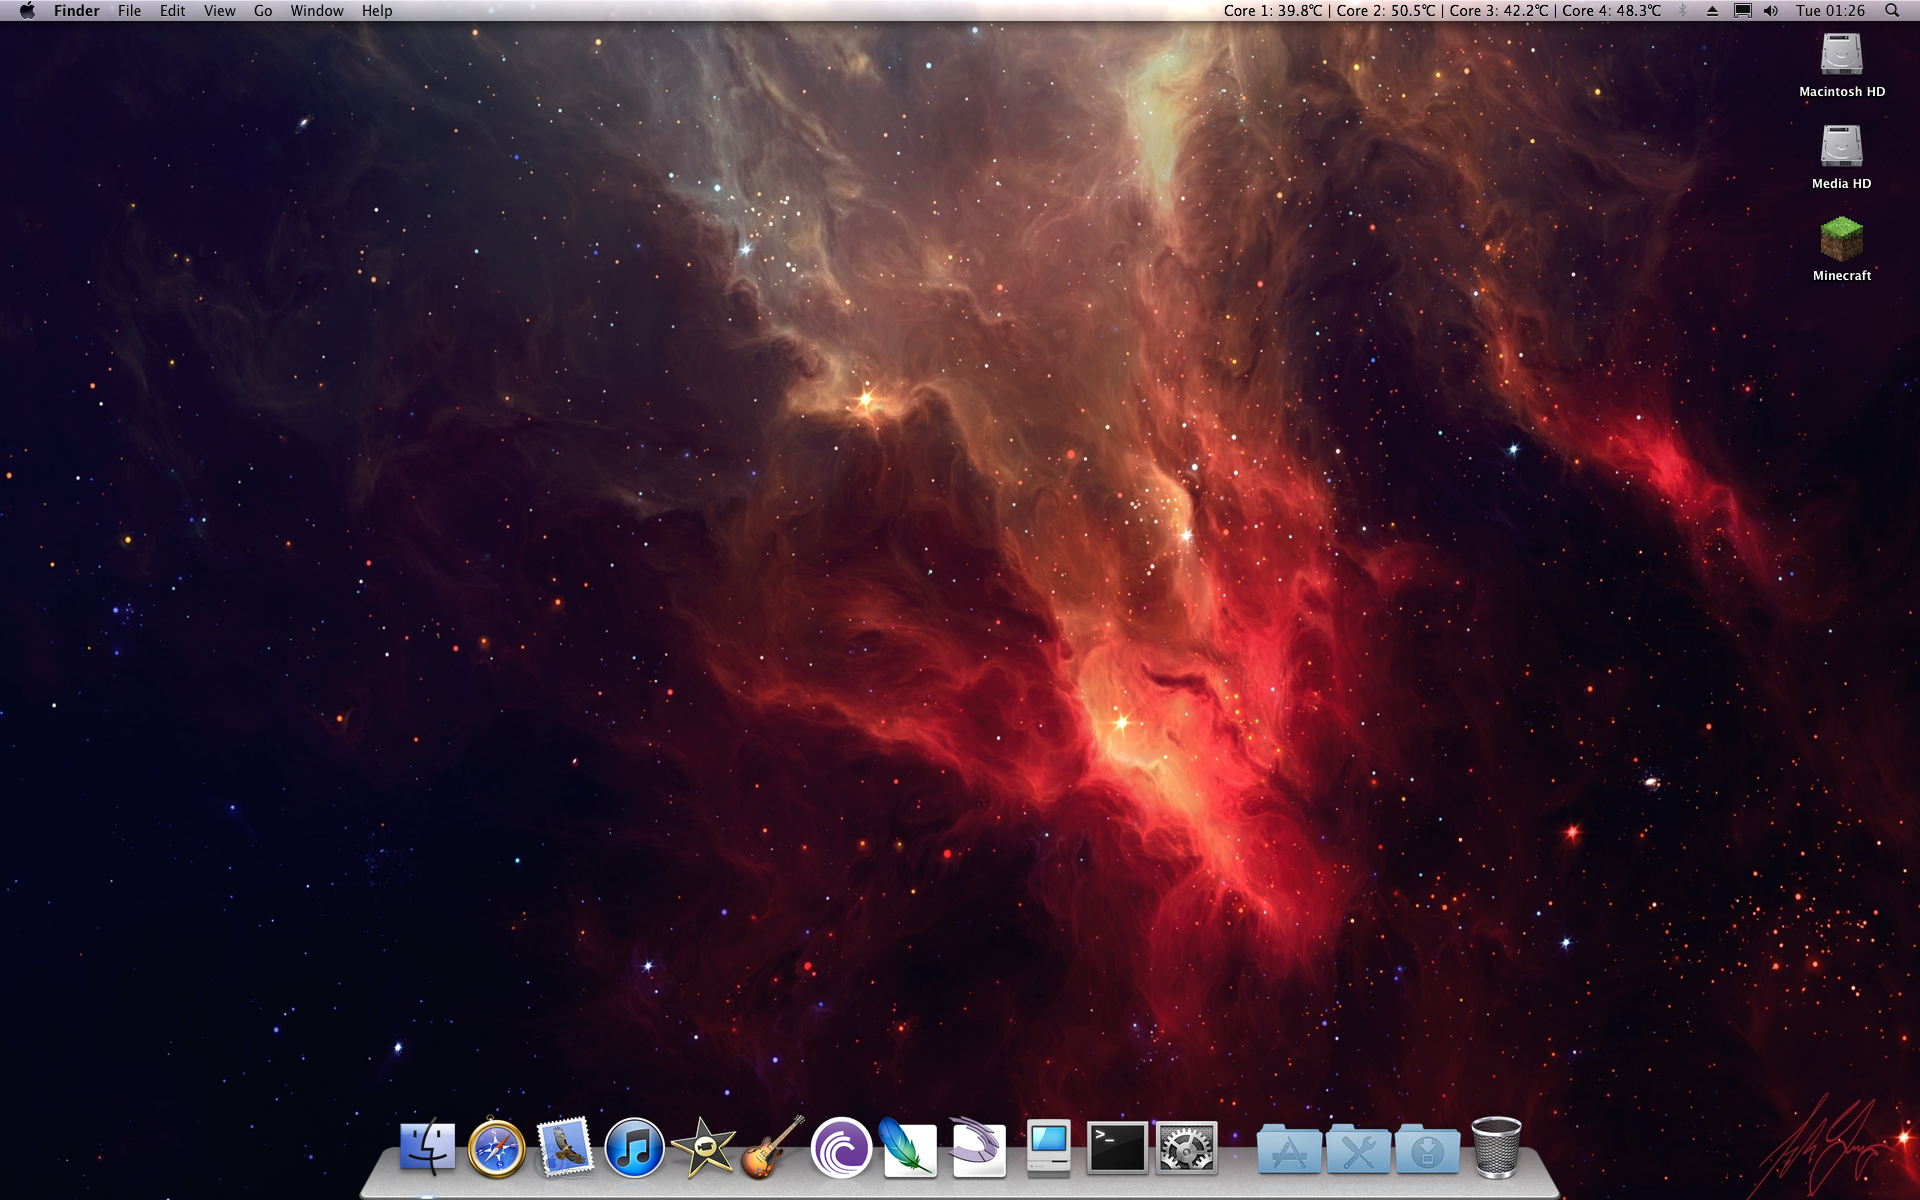Open Photoshop feather icon in Dock
This screenshot has height=1200, width=1920.
click(909, 1148)
